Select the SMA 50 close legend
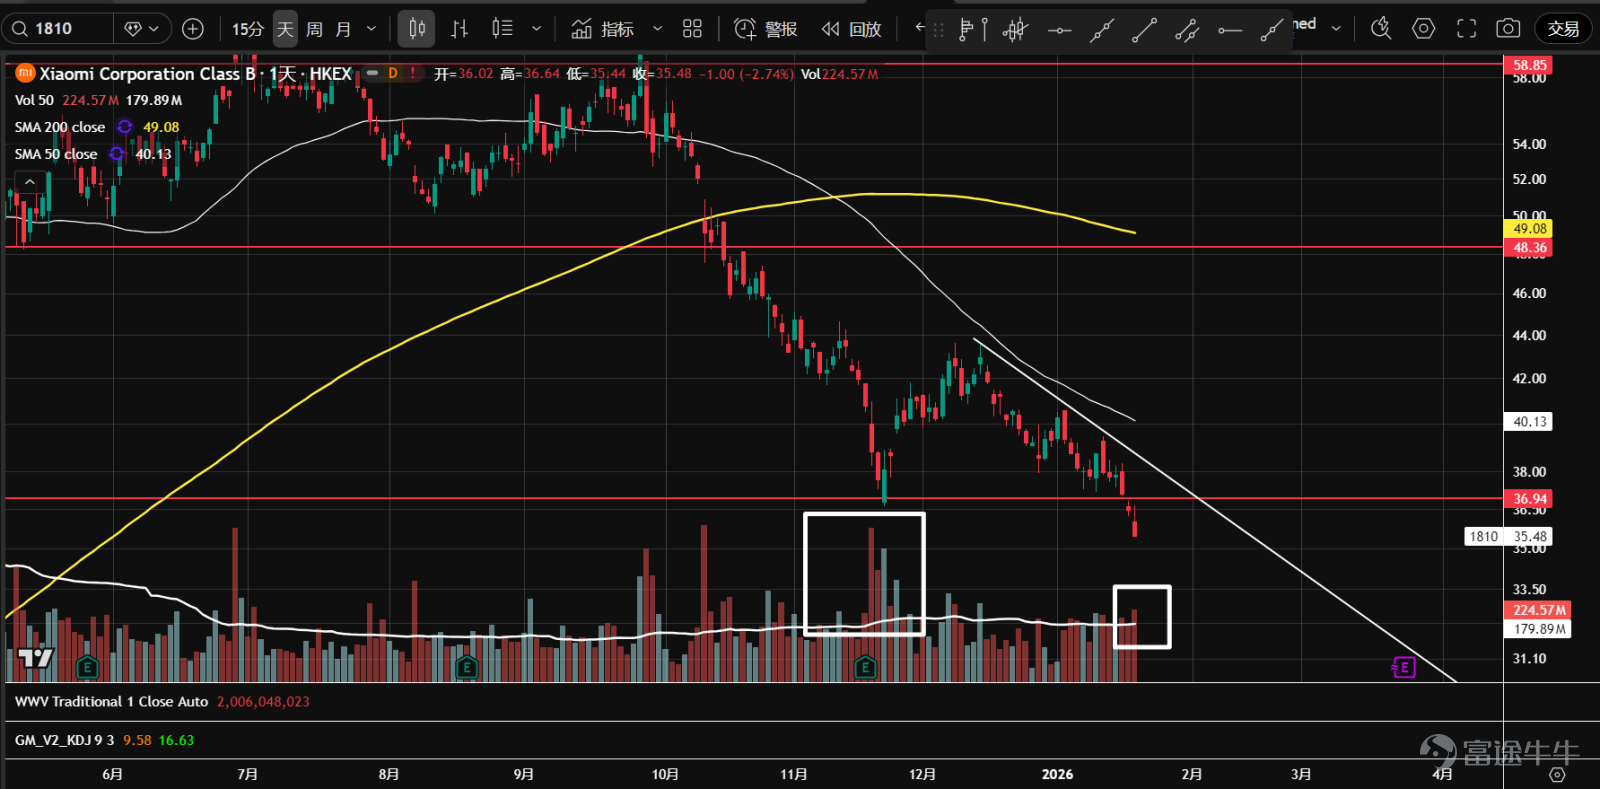Viewport: 1600px width, 789px height. pyautogui.click(x=56, y=154)
